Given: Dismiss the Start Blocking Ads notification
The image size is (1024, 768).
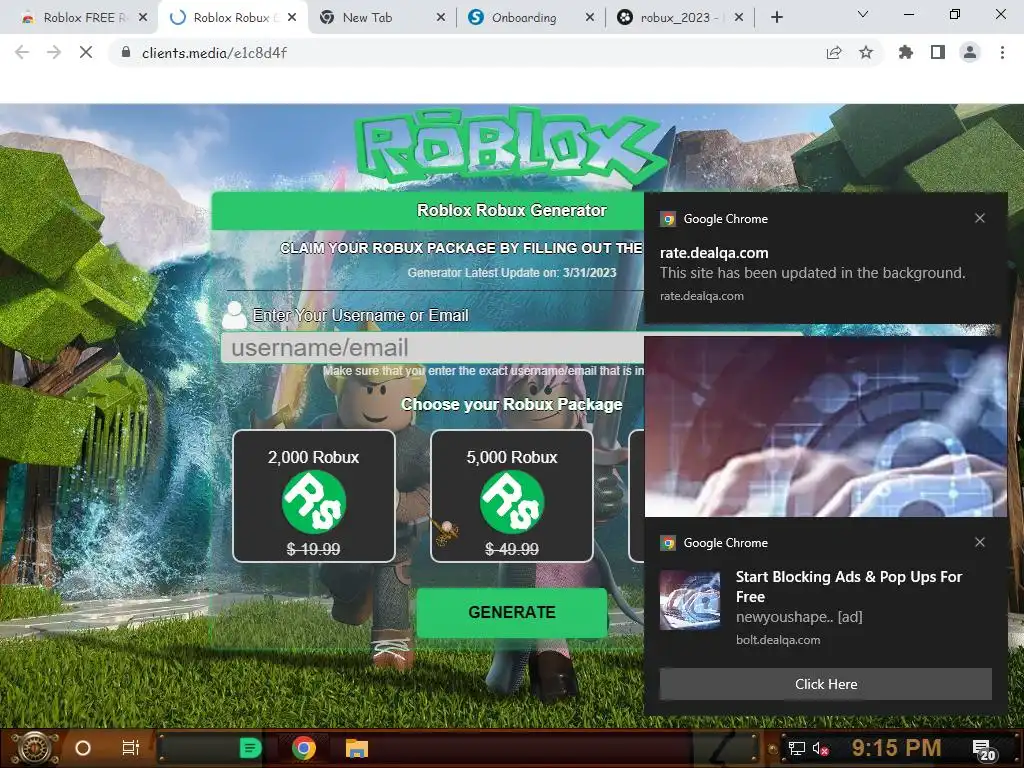Looking at the screenshot, I should [x=980, y=542].
